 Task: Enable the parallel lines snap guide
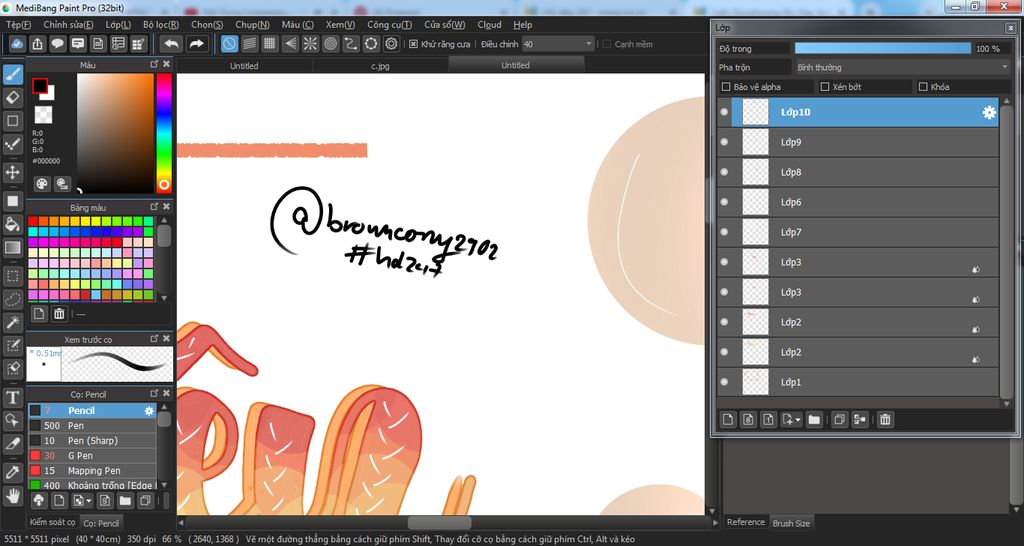pos(249,44)
